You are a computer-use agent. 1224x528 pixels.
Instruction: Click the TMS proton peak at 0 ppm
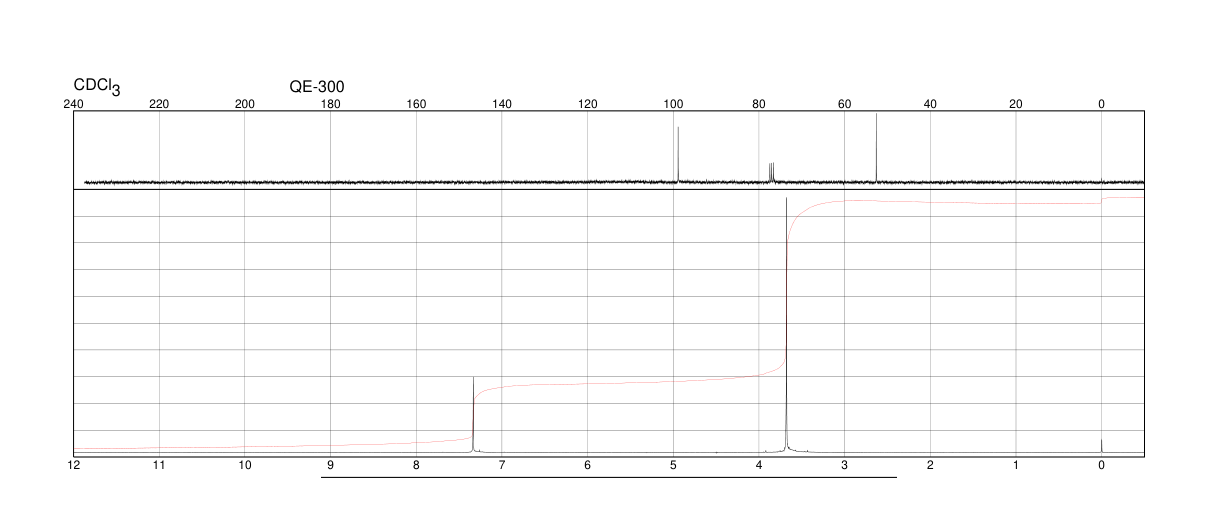(1101, 446)
